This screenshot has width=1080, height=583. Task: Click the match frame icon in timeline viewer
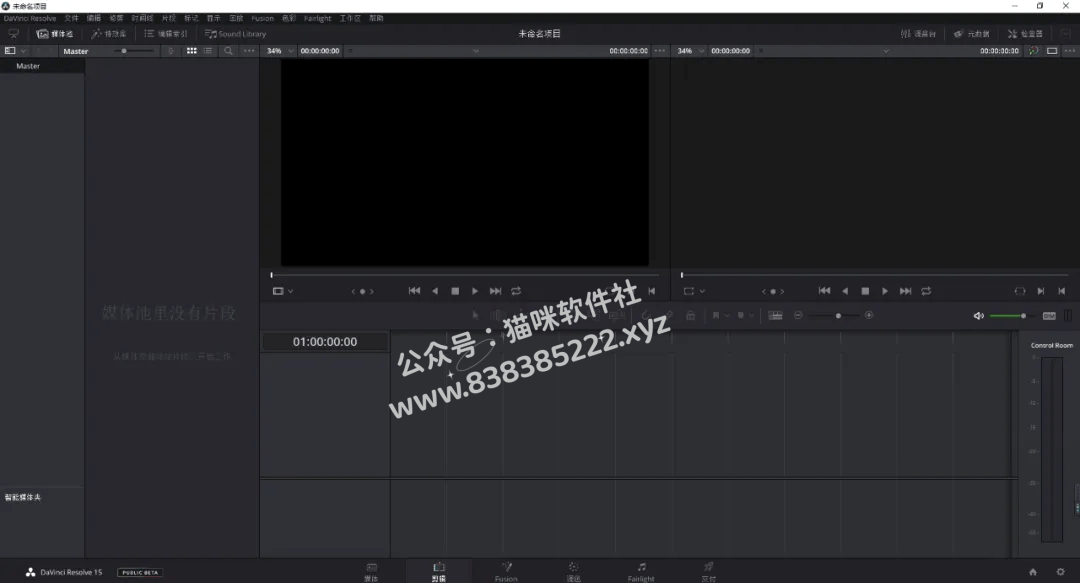tap(1020, 291)
